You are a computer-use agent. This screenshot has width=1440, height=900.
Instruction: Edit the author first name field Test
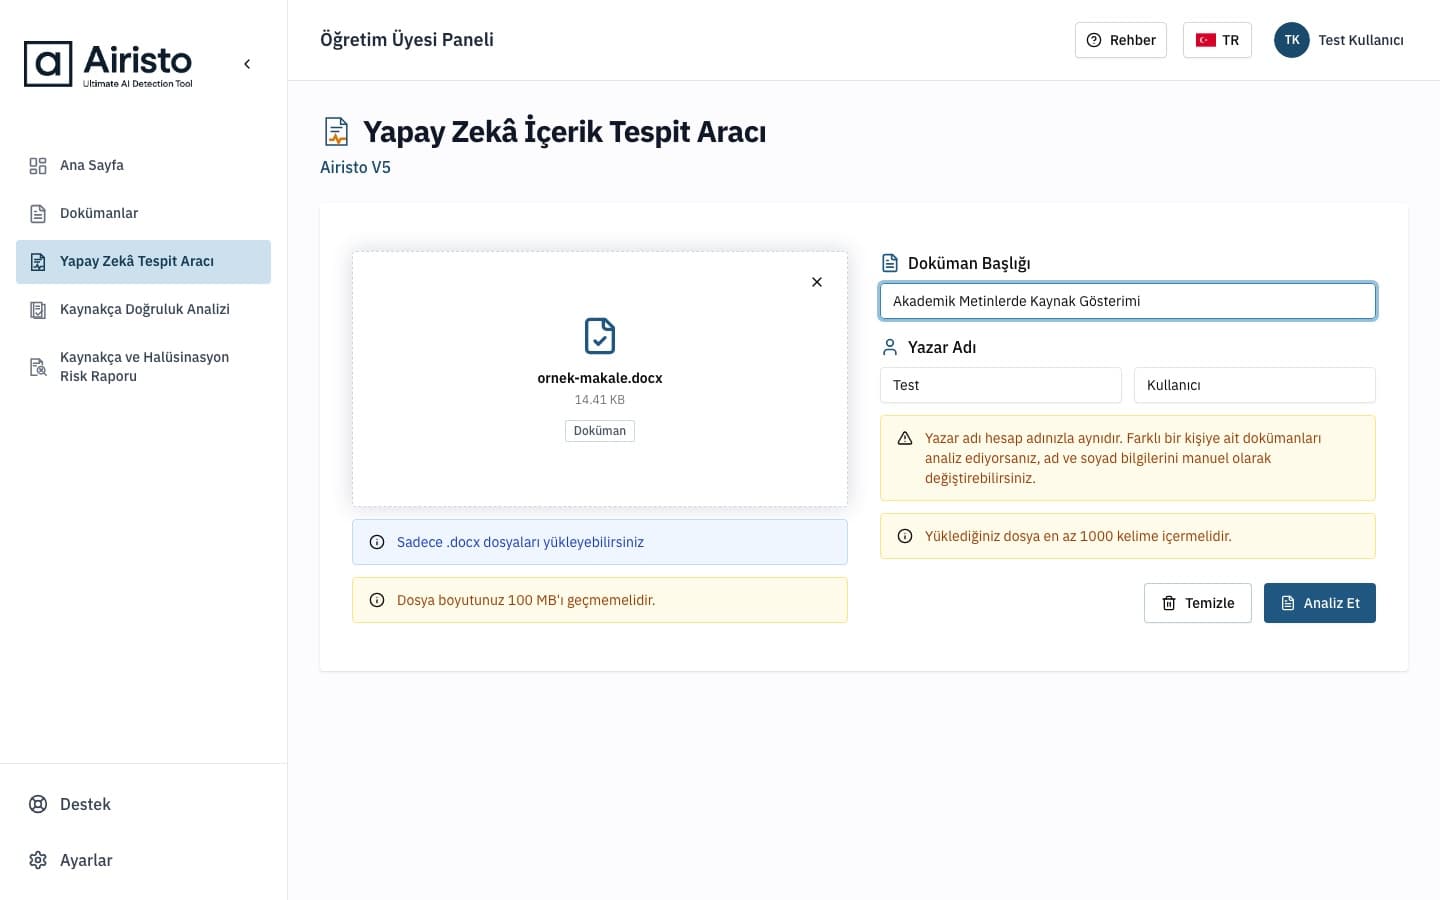[1001, 385]
